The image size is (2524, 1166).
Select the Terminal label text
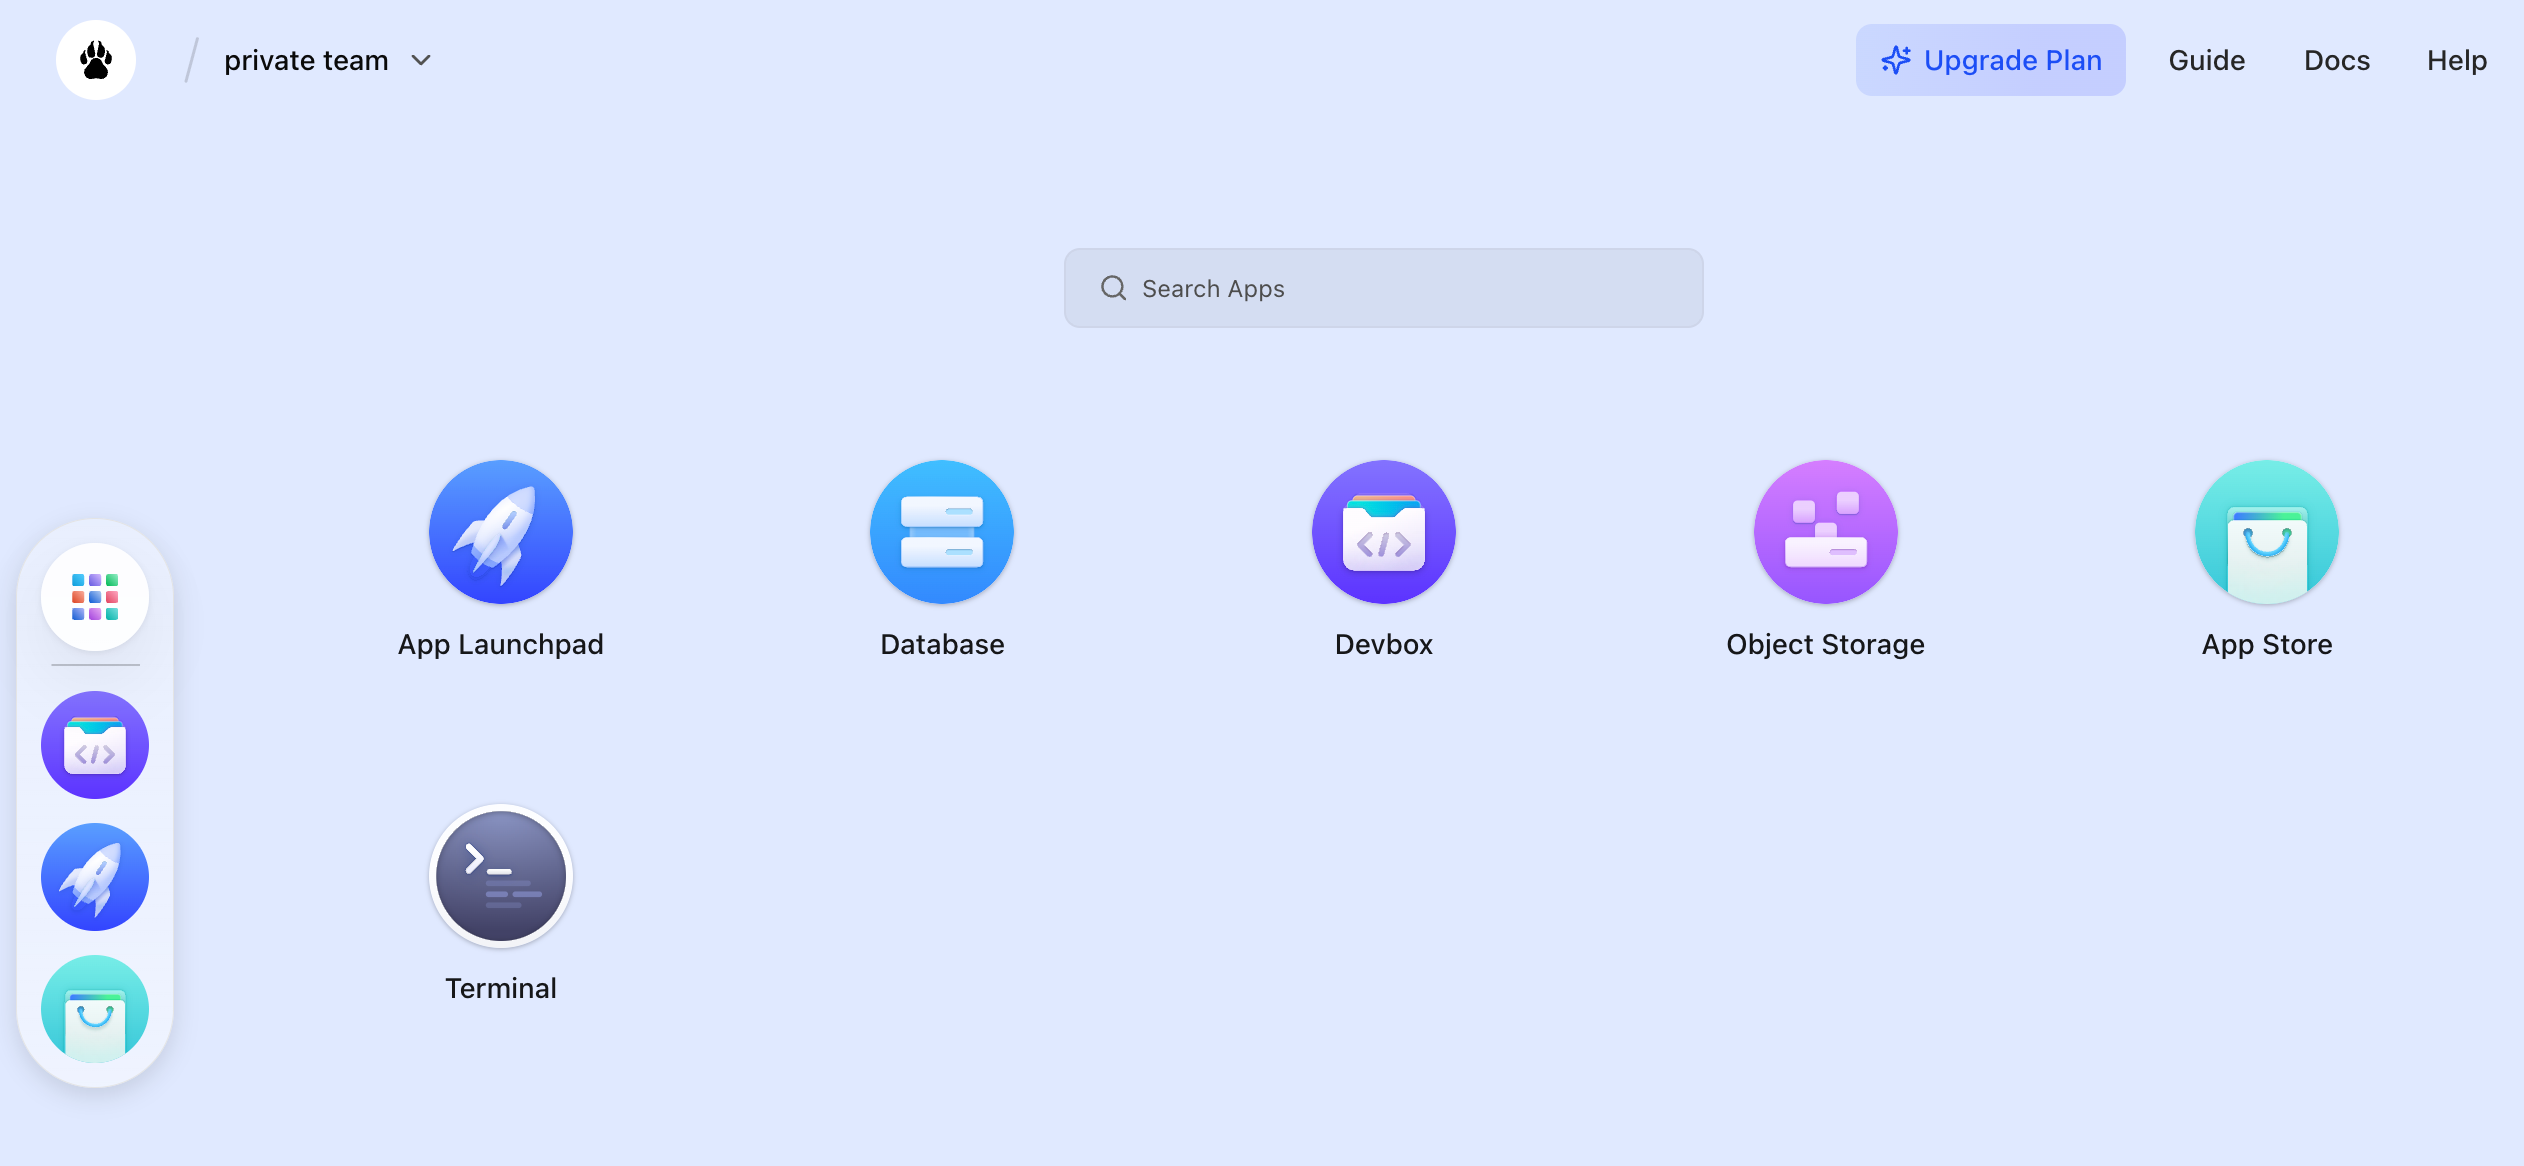pyautogui.click(x=500, y=987)
